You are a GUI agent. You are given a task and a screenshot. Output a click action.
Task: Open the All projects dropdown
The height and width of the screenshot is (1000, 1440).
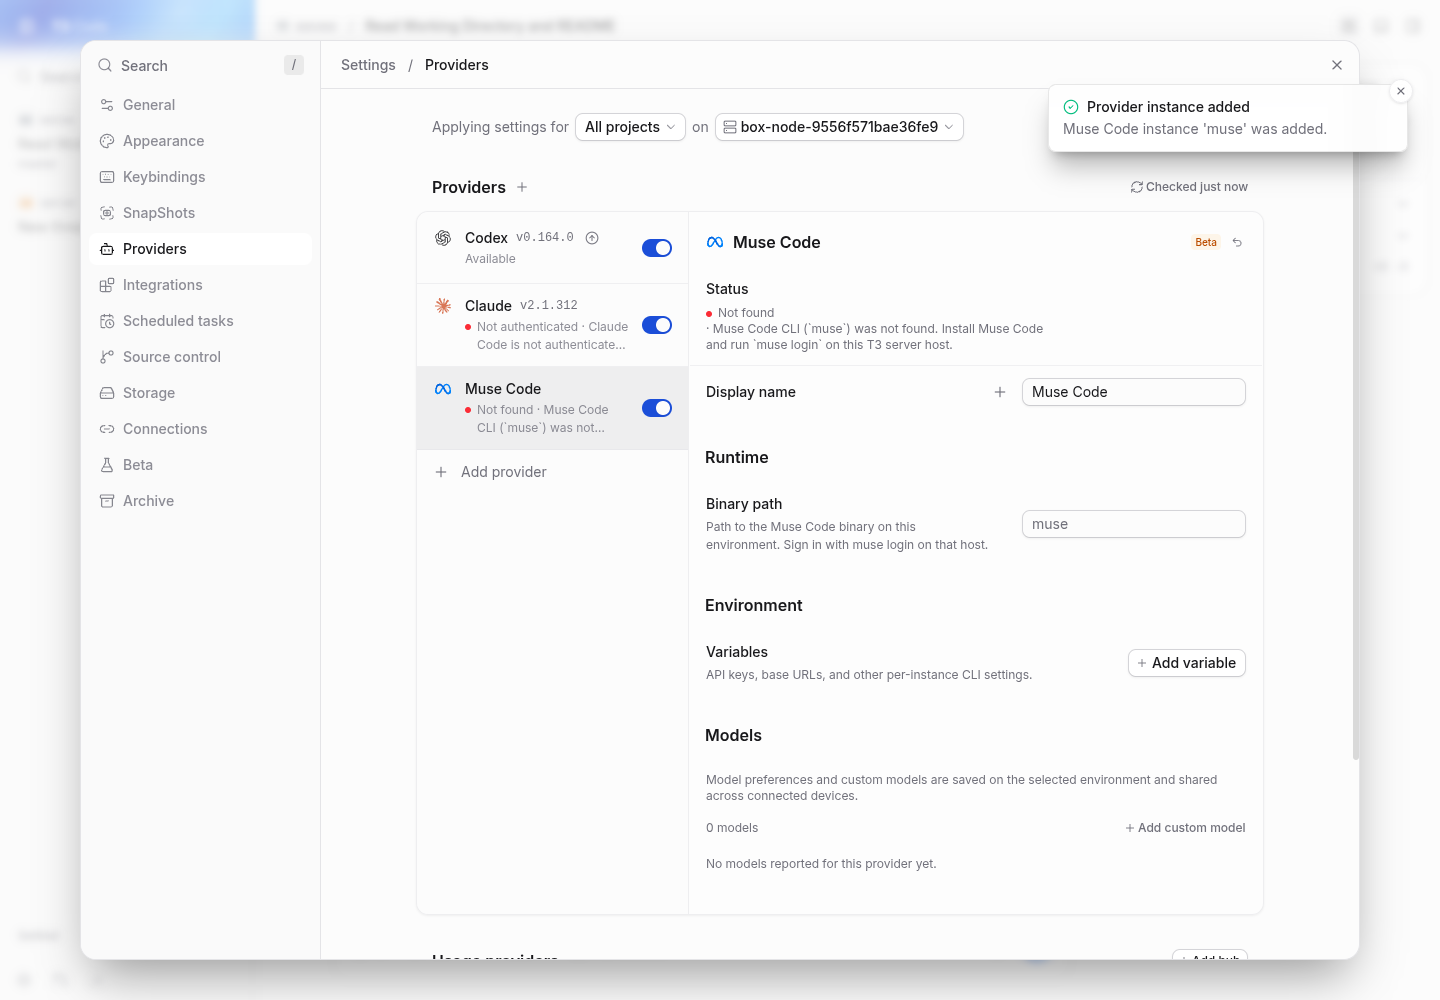coord(630,127)
